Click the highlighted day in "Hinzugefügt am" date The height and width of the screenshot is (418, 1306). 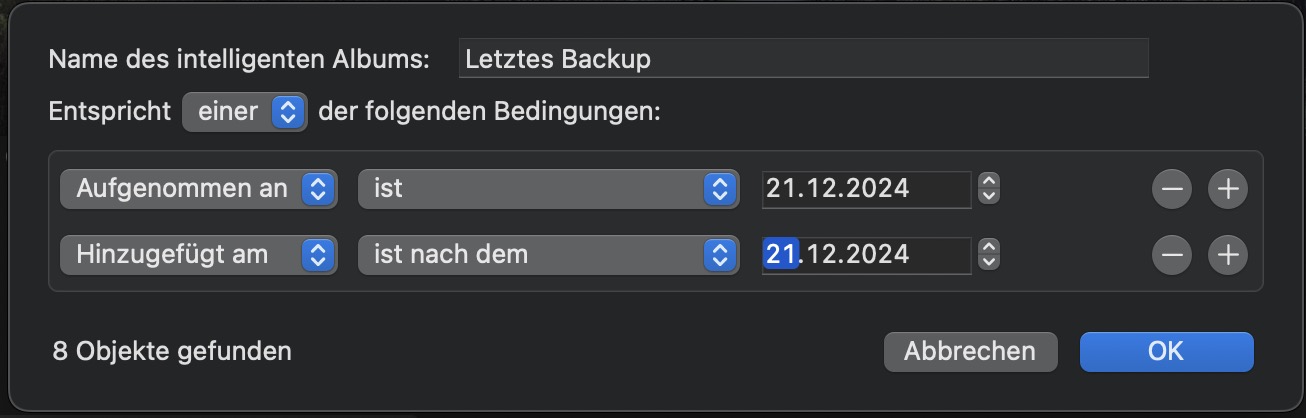[x=780, y=255]
